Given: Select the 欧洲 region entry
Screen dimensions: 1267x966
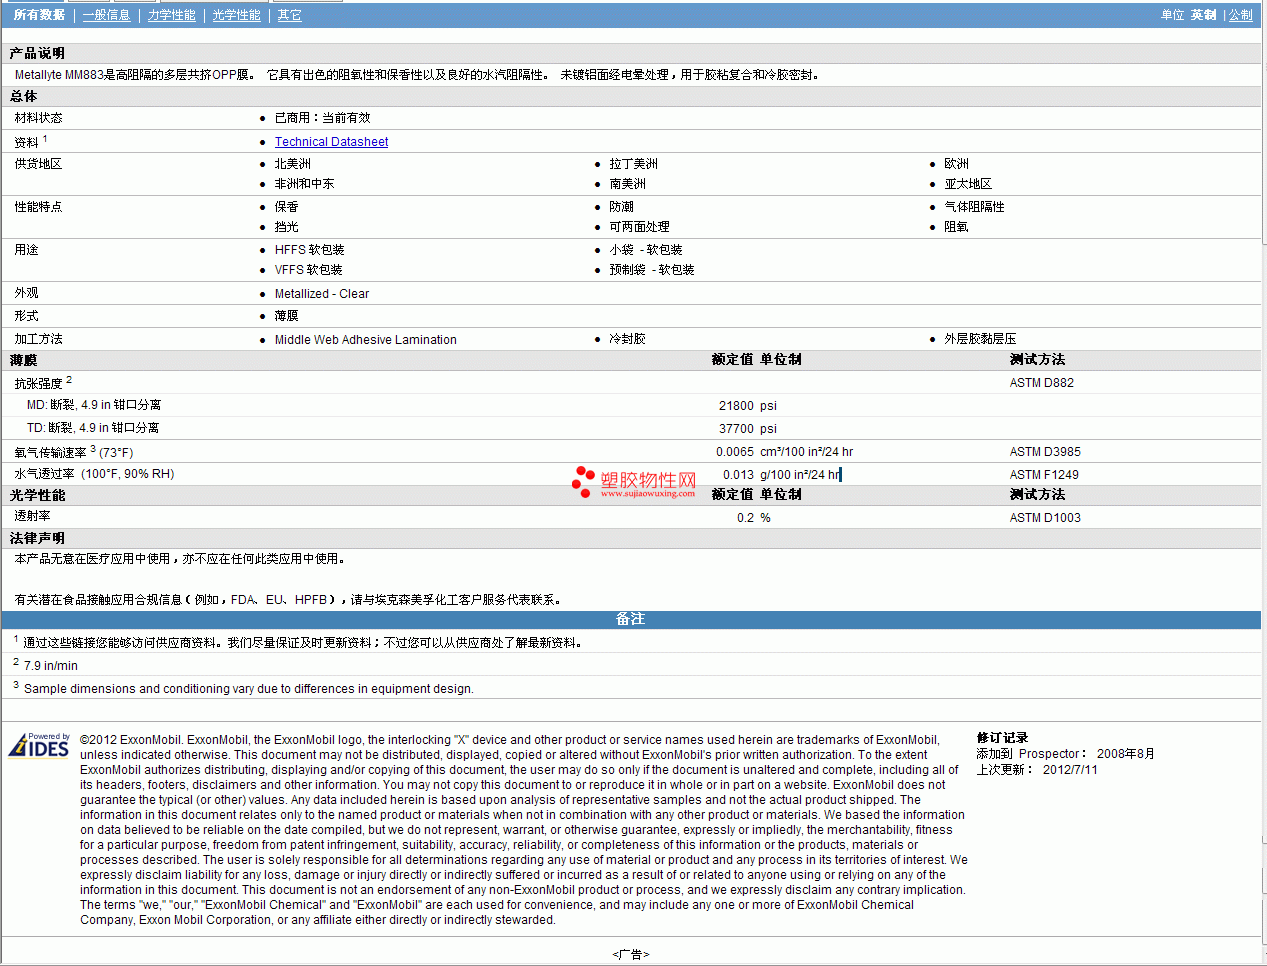Looking at the screenshot, I should coord(957,164).
